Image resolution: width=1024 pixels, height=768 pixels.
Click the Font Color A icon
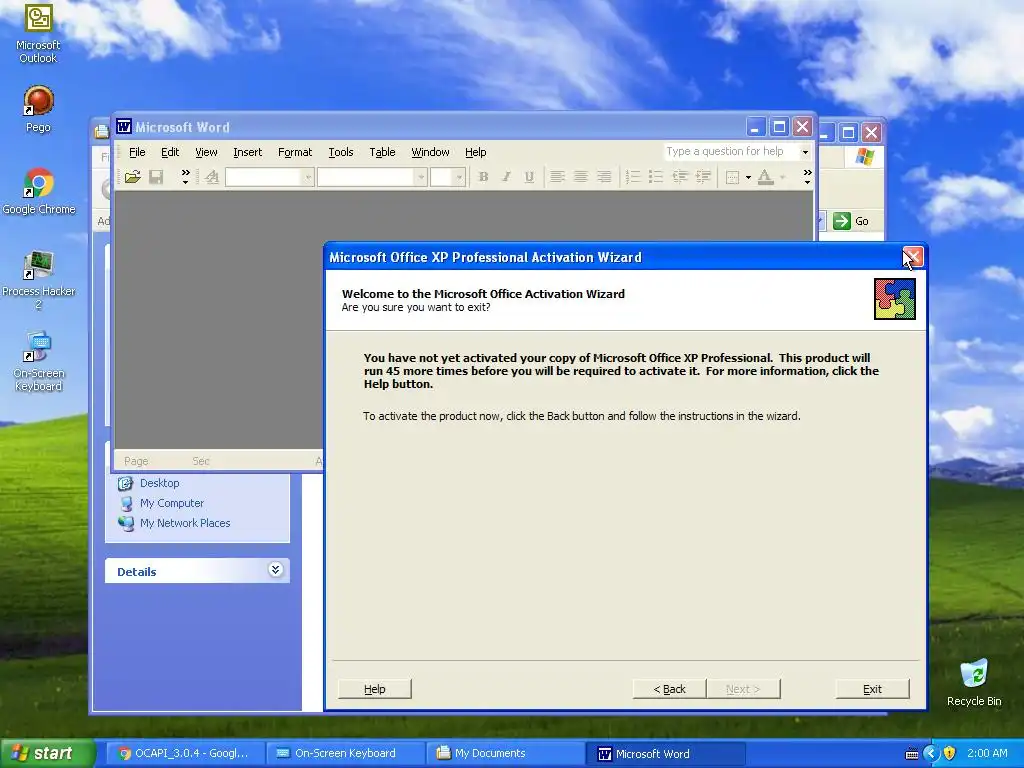pos(765,176)
